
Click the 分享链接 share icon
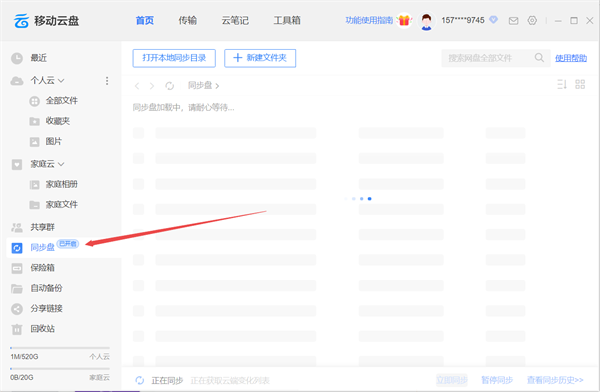click(17, 309)
